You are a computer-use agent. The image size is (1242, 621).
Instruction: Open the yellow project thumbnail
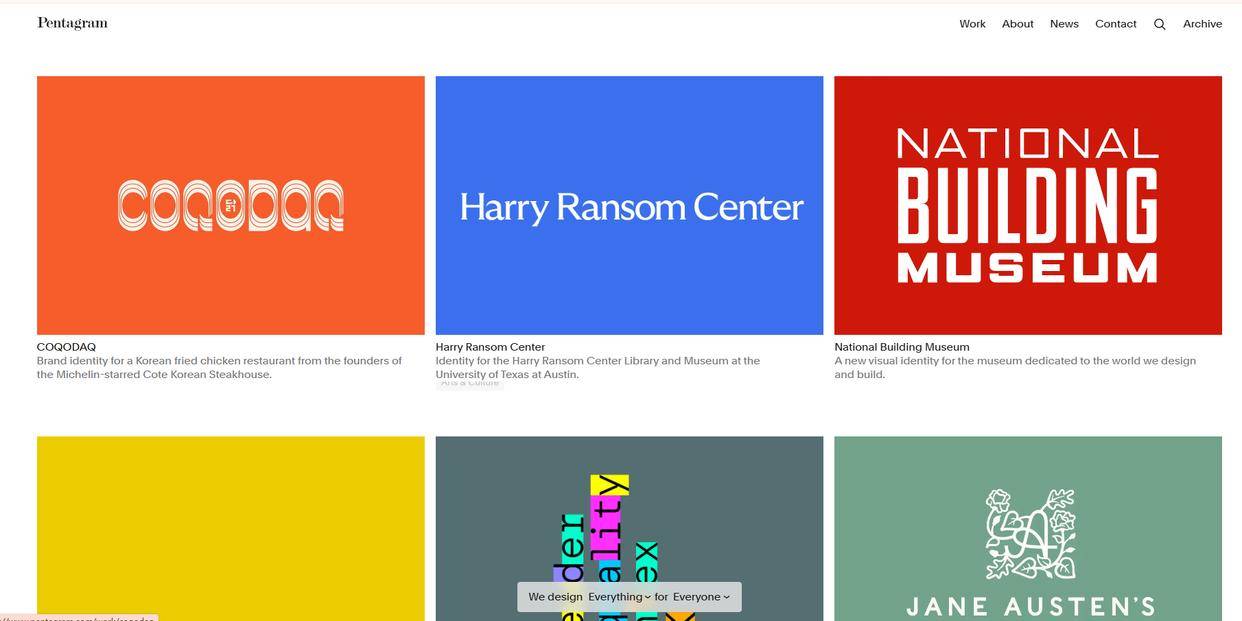231,528
